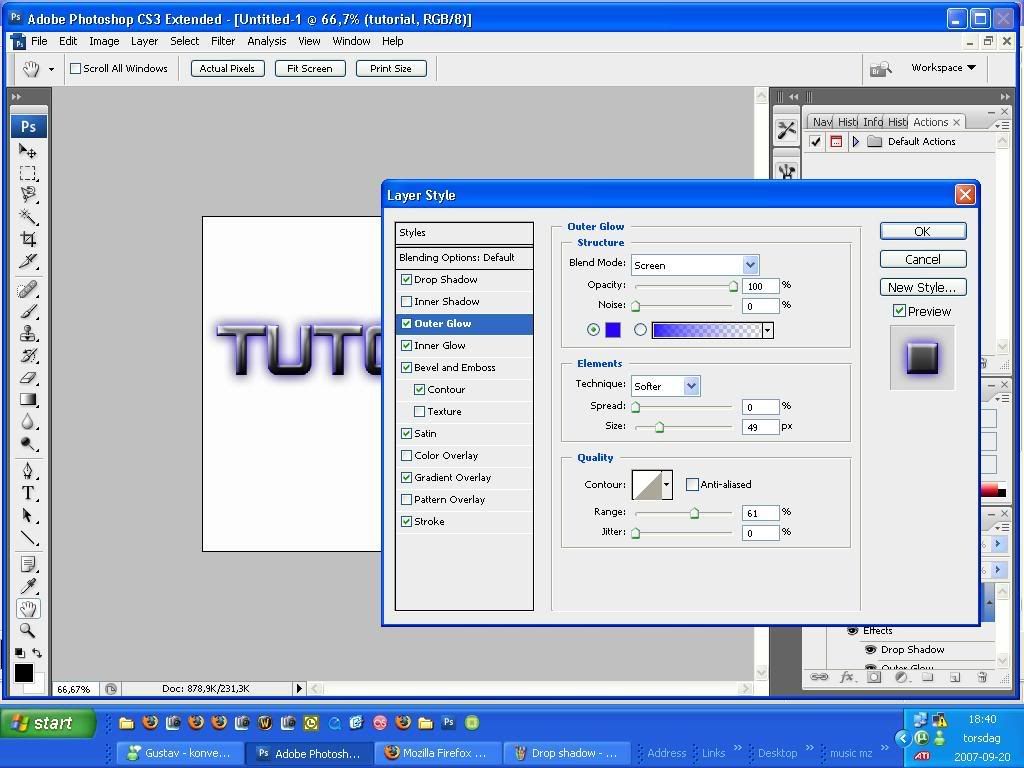
Task: Enable the Inner Shadow checkbox
Action: pos(406,302)
